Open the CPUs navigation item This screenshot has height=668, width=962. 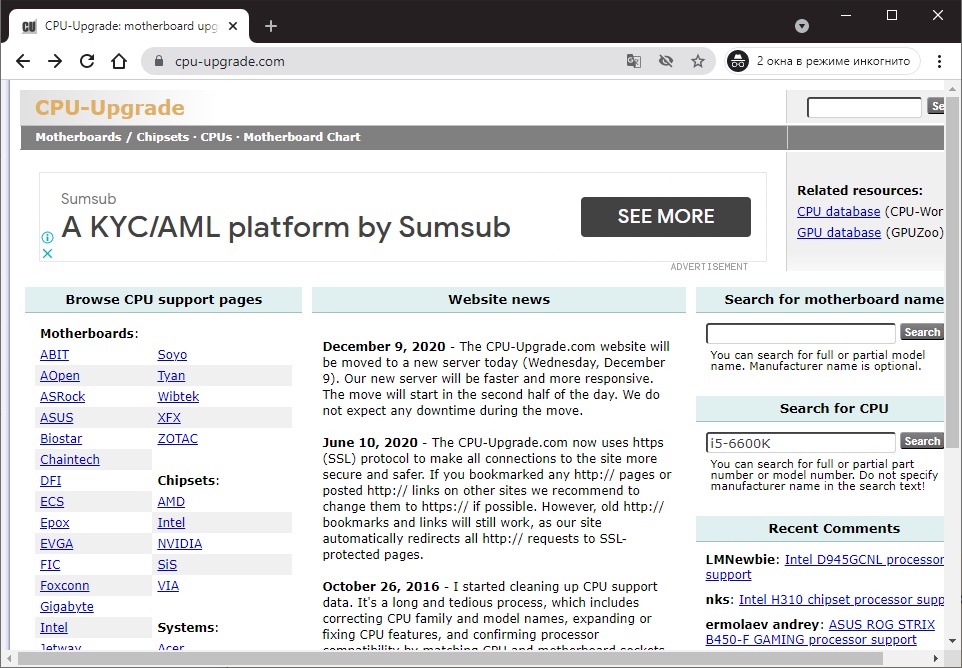pos(216,137)
